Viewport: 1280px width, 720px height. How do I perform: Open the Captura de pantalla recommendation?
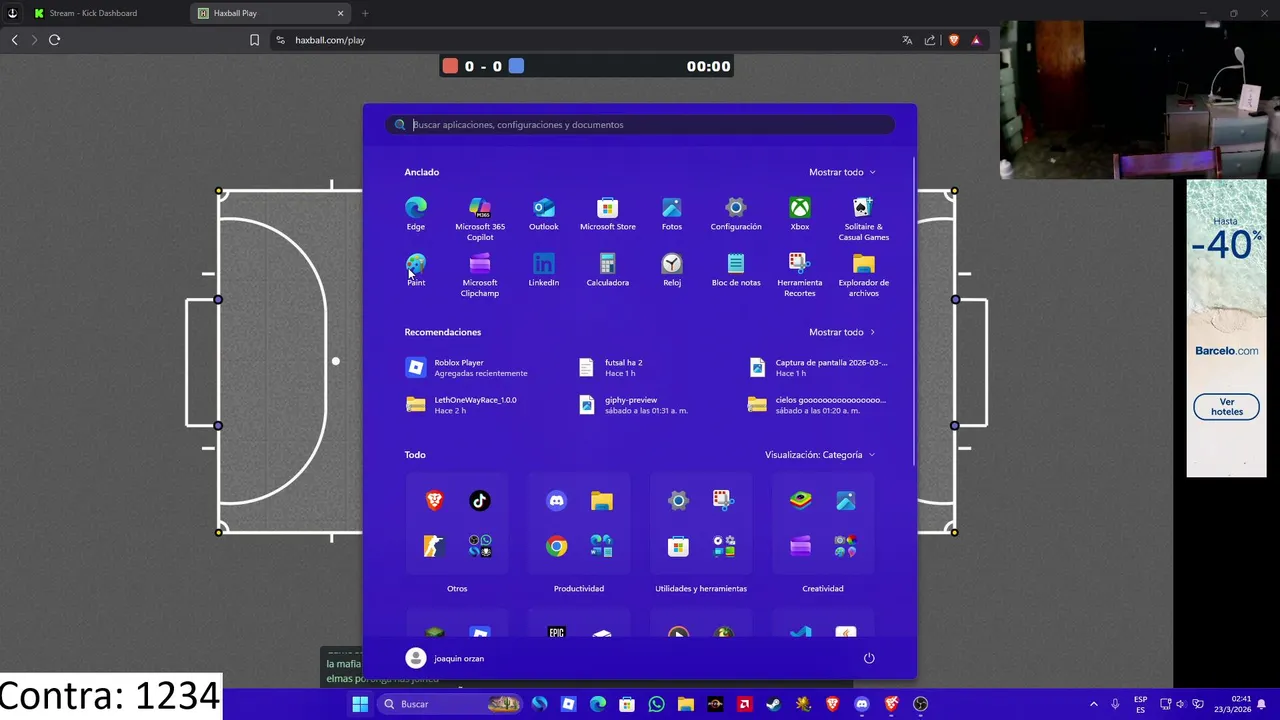pos(820,368)
